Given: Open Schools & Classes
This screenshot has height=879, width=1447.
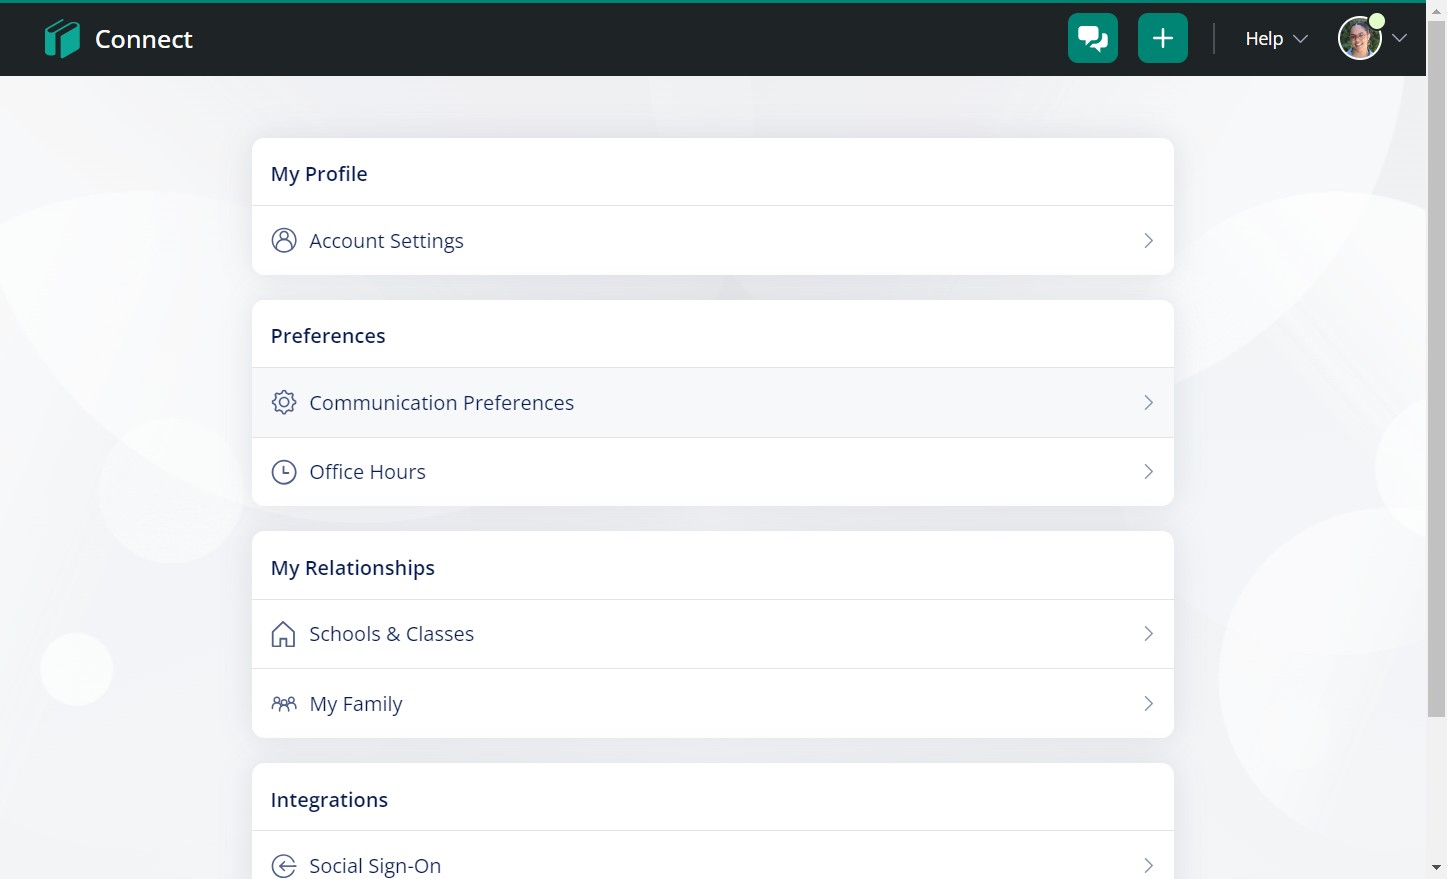Looking at the screenshot, I should 391,635.
